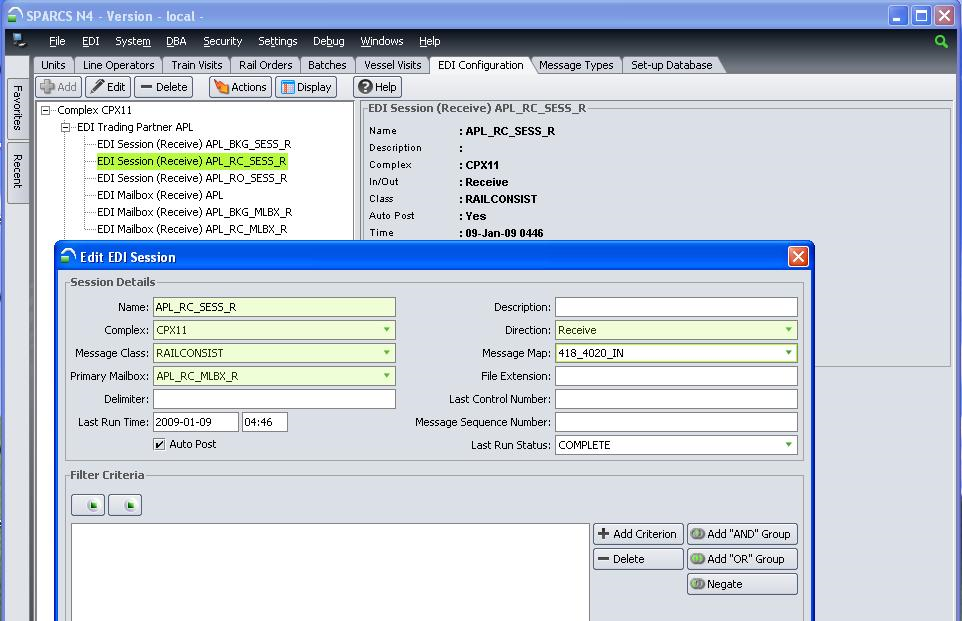The width and height of the screenshot is (962, 621).
Task: Click the Delete toolbar button beside Edit
Action: (x=164, y=87)
